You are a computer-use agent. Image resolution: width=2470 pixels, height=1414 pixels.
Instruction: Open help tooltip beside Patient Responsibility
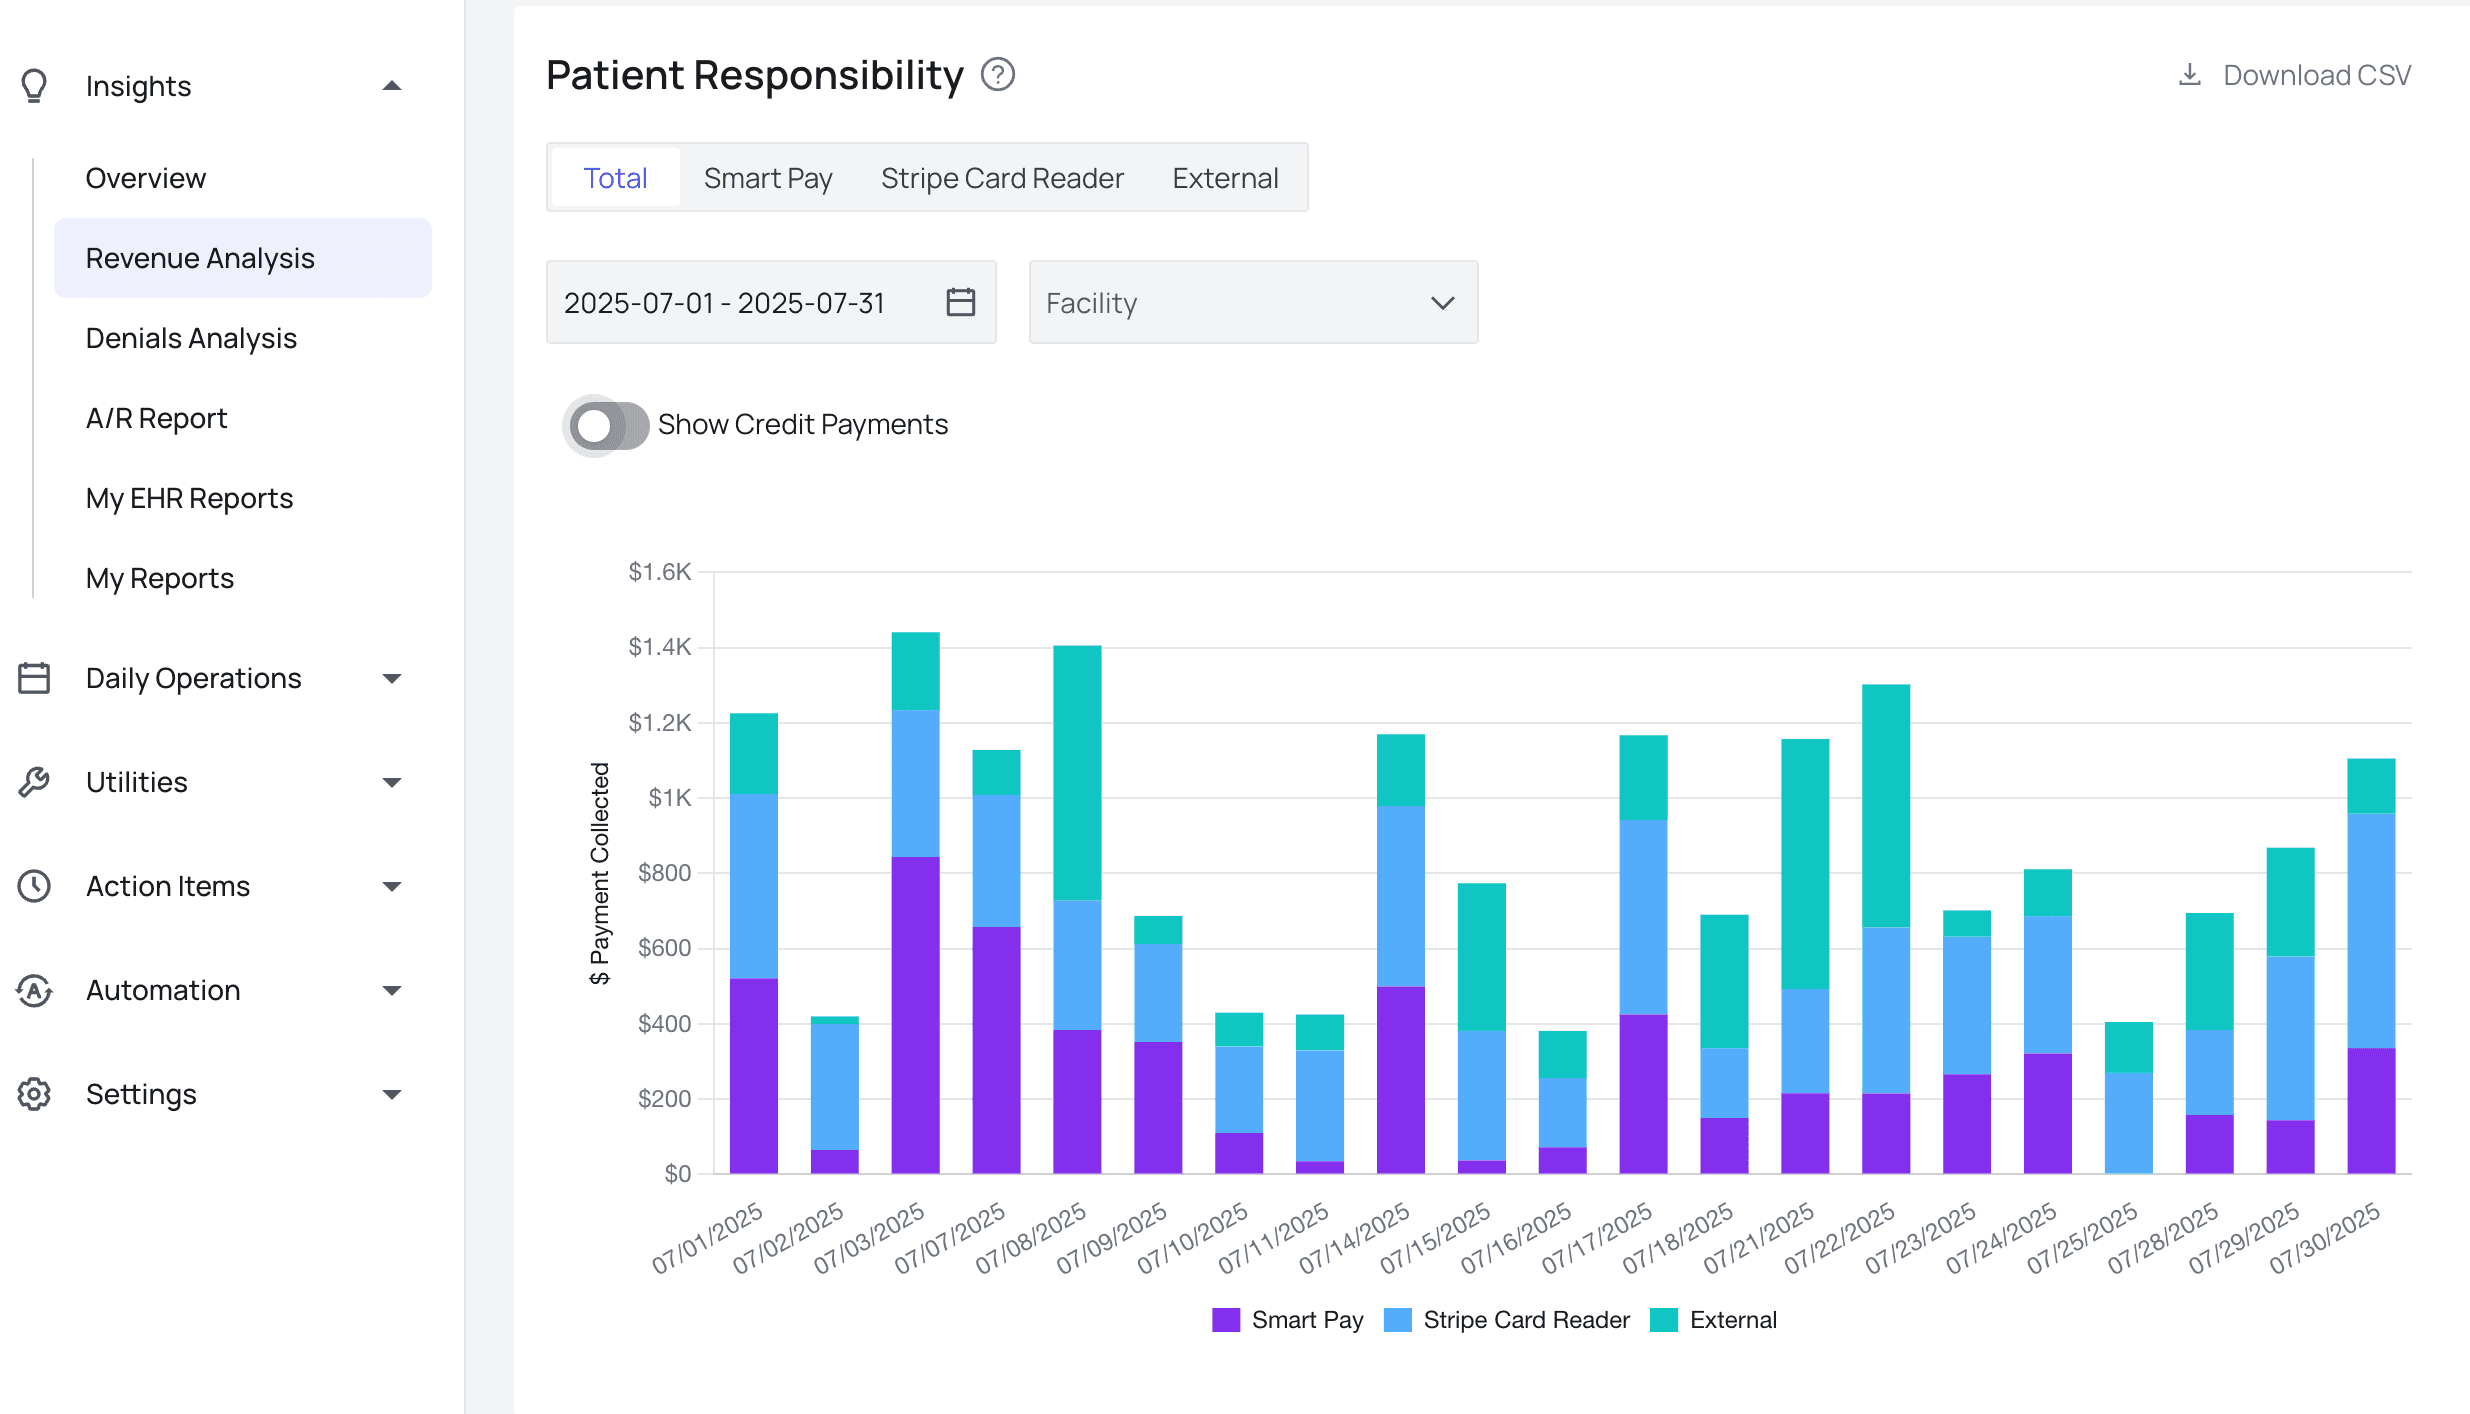tap(997, 75)
